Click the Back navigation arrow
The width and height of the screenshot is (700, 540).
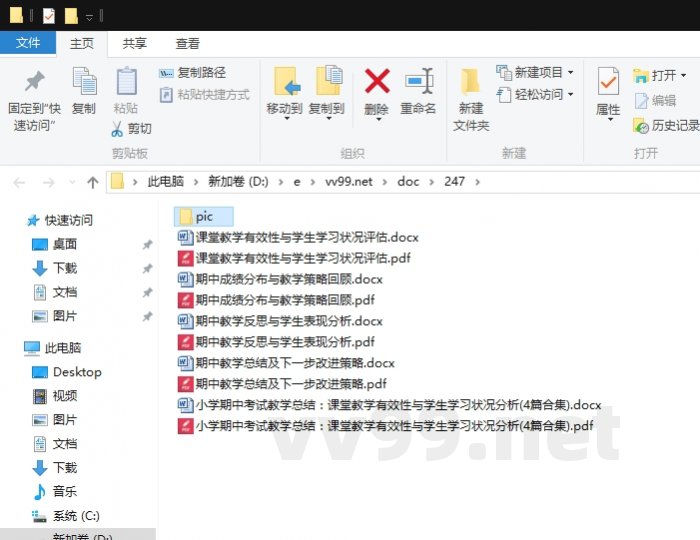point(19,183)
